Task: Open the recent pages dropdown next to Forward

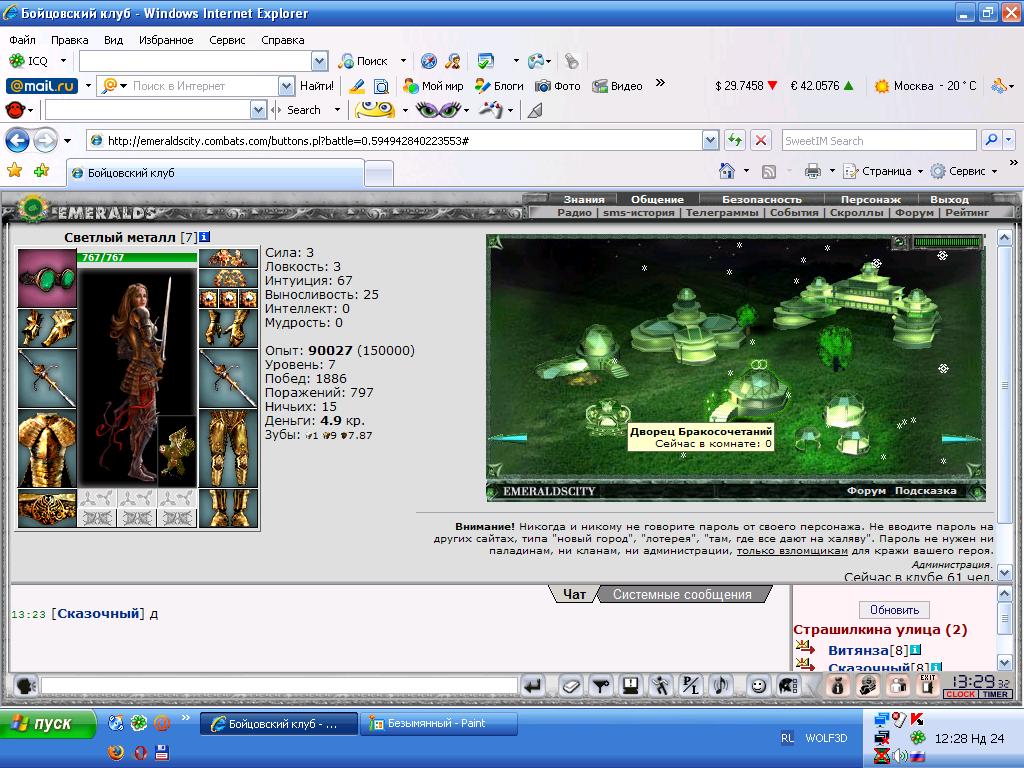Action: 67,141
